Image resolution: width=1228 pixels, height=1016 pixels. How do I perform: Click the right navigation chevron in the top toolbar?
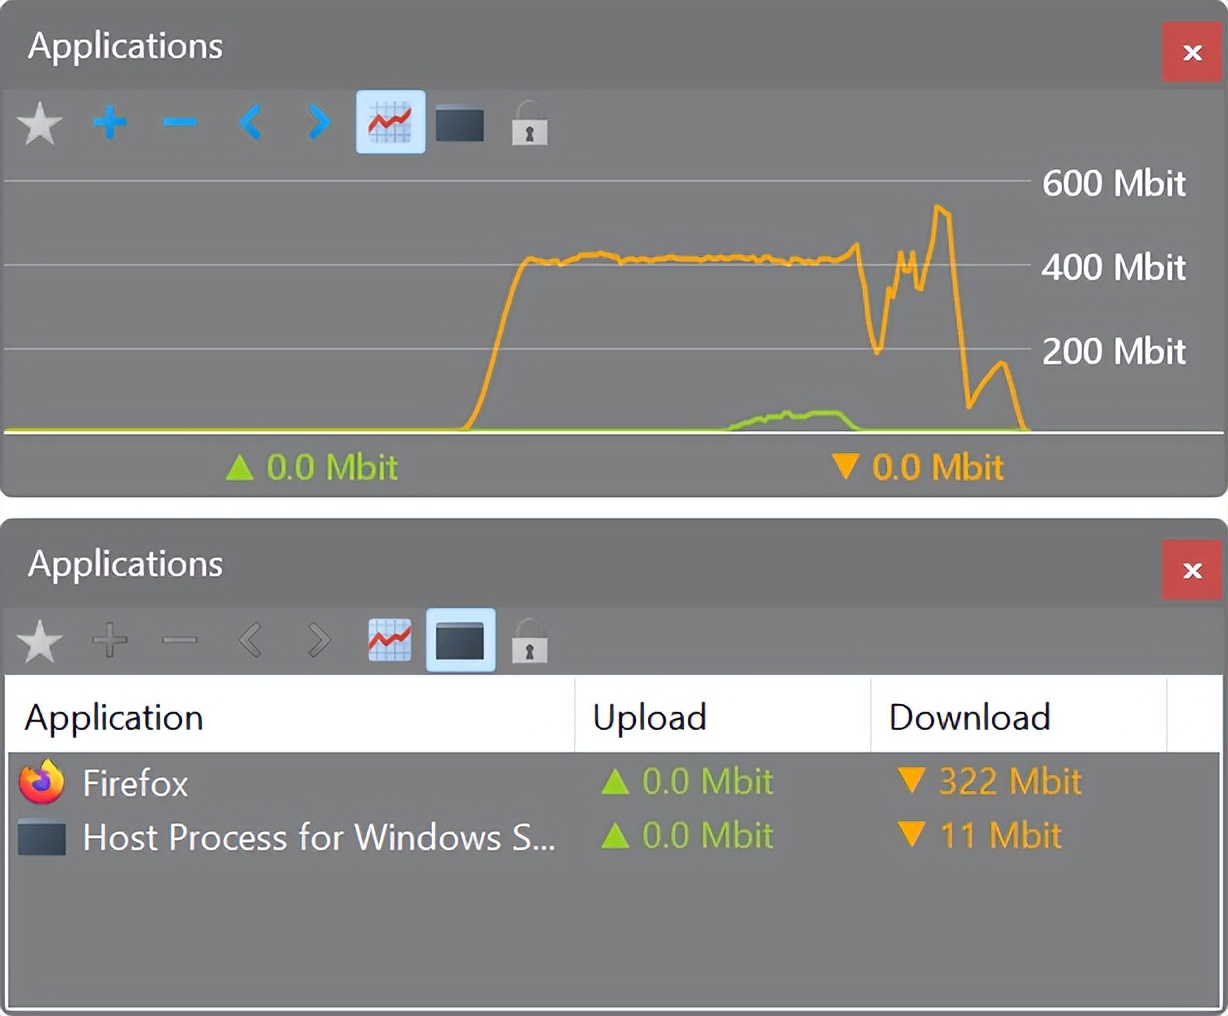(317, 123)
